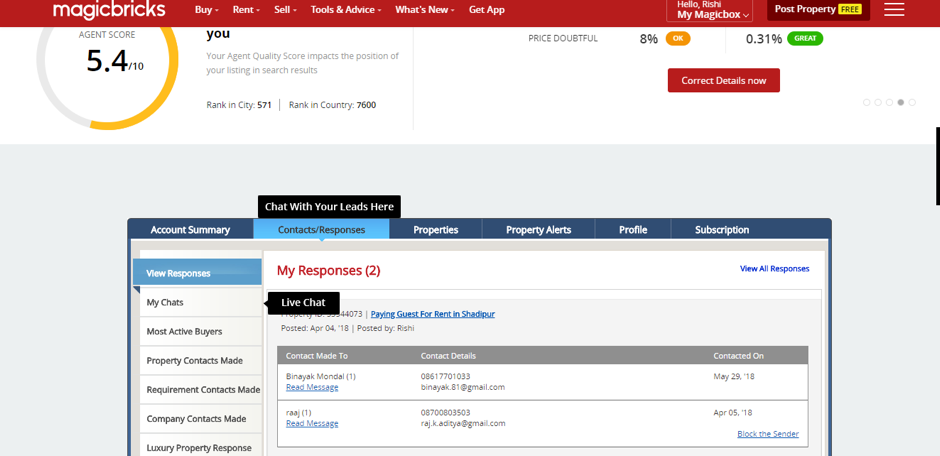Click the Correct Details now button
This screenshot has width=940, height=456.
pos(723,80)
